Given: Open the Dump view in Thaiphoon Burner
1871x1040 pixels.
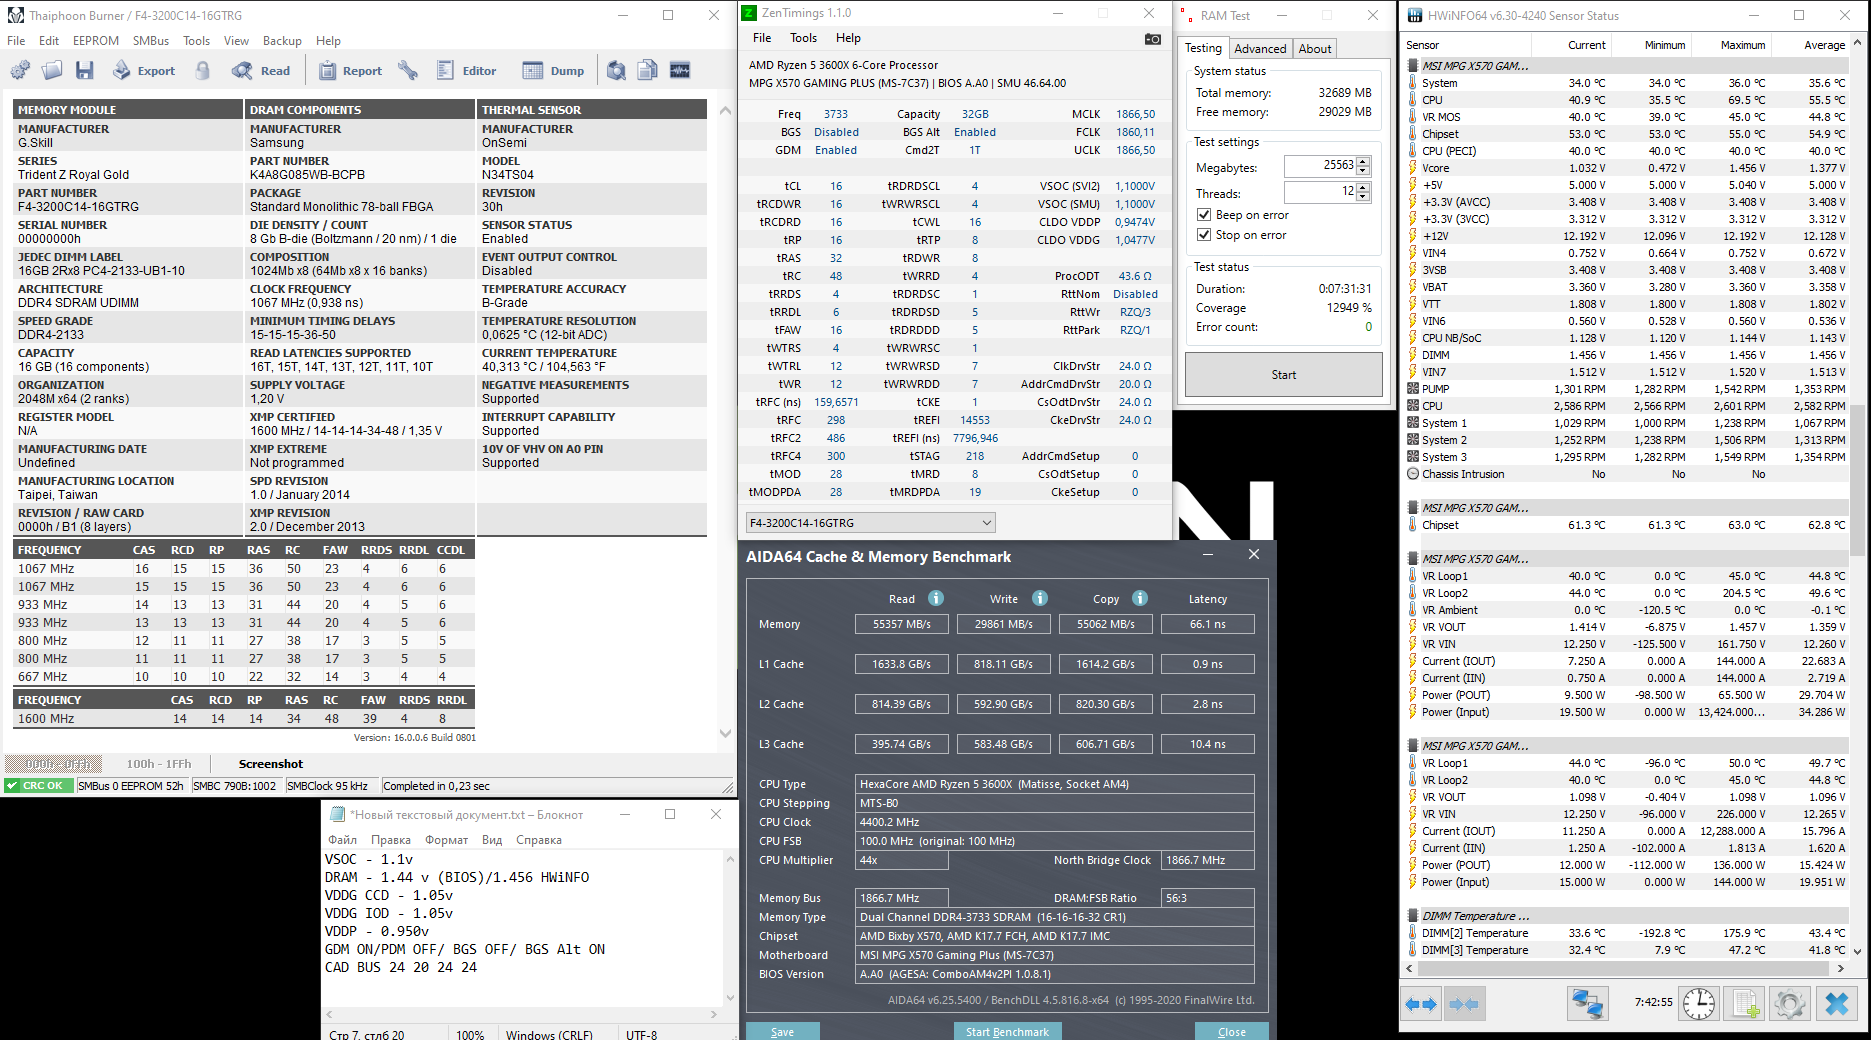Looking at the screenshot, I should [x=553, y=70].
